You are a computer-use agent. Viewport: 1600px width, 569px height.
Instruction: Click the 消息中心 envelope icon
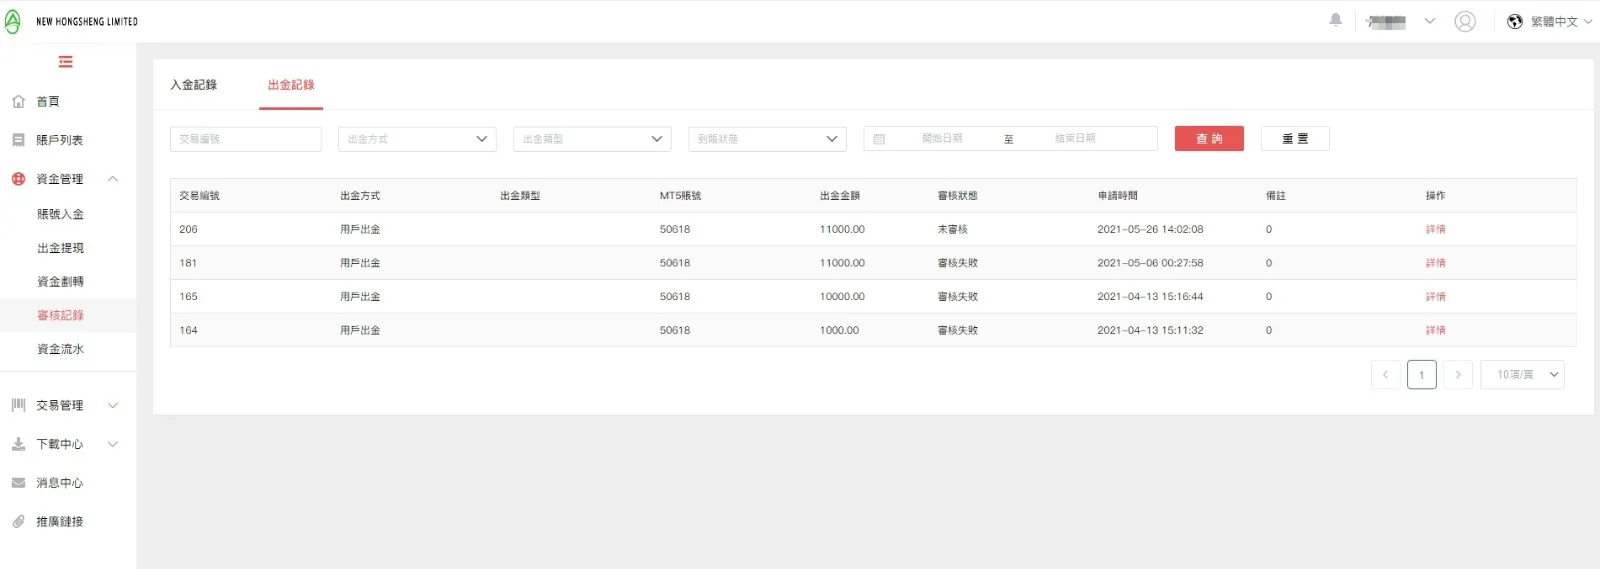coord(18,482)
